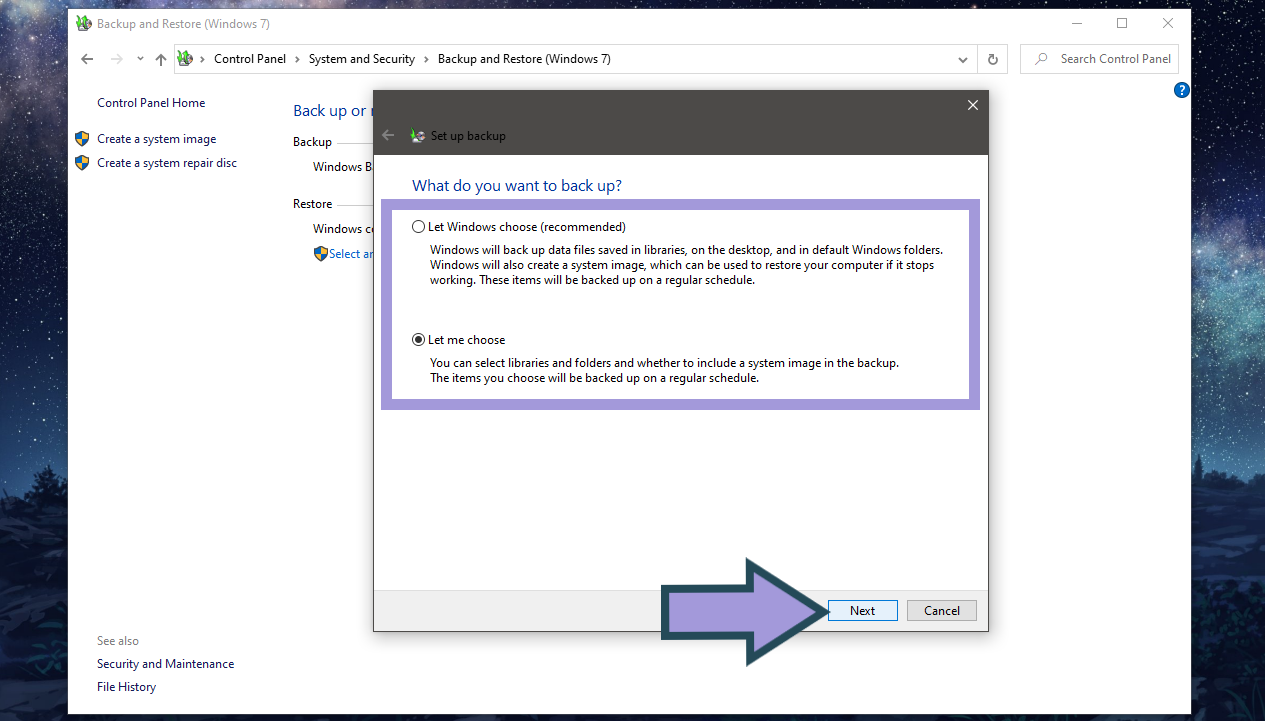Click the 'What do you want to back up?' heading

[517, 186]
